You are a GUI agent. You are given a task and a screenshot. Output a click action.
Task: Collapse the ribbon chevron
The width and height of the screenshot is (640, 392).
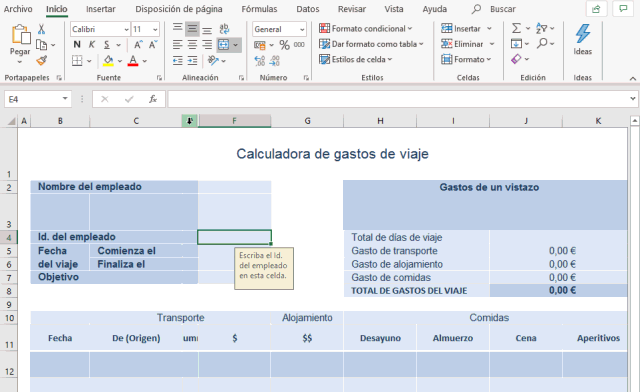pos(633,78)
